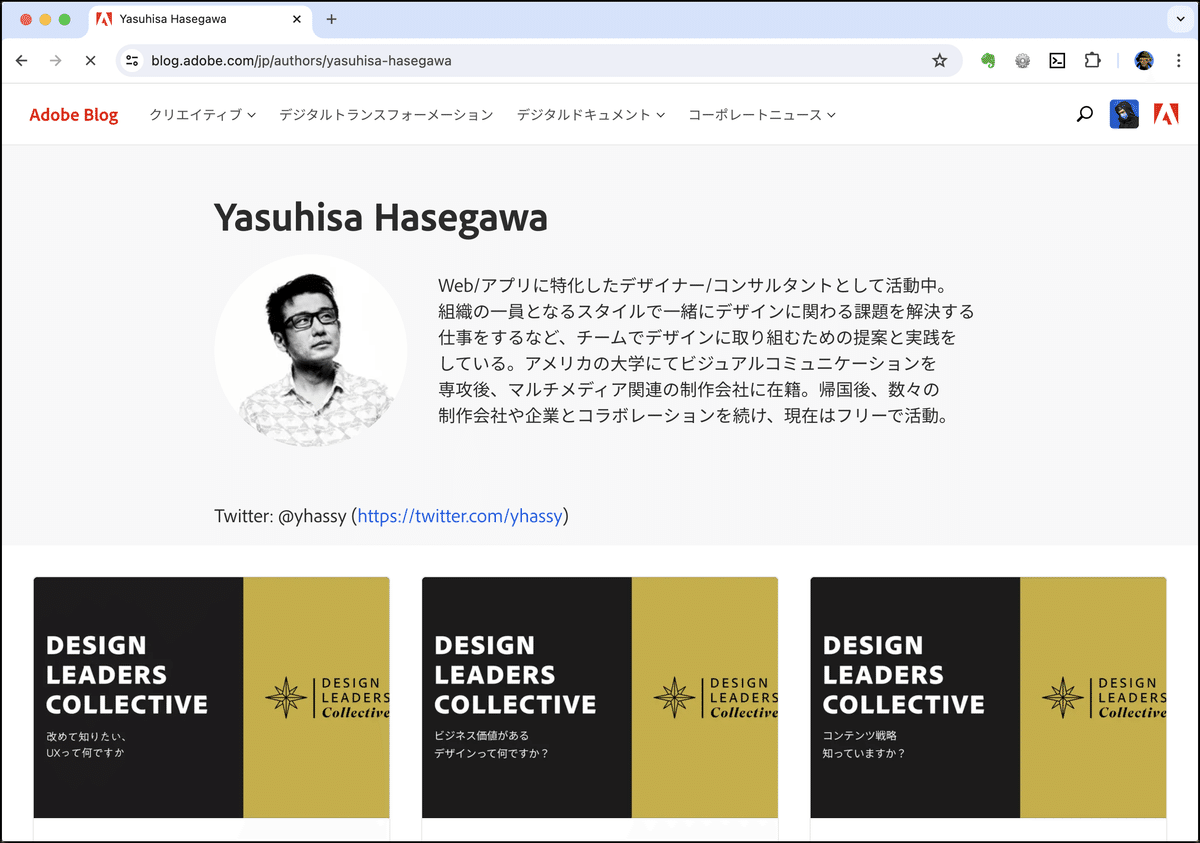1200x843 pixels.
Task: Open the UXって何ですか Design Leaders article thumbnail
Action: (x=211, y=697)
